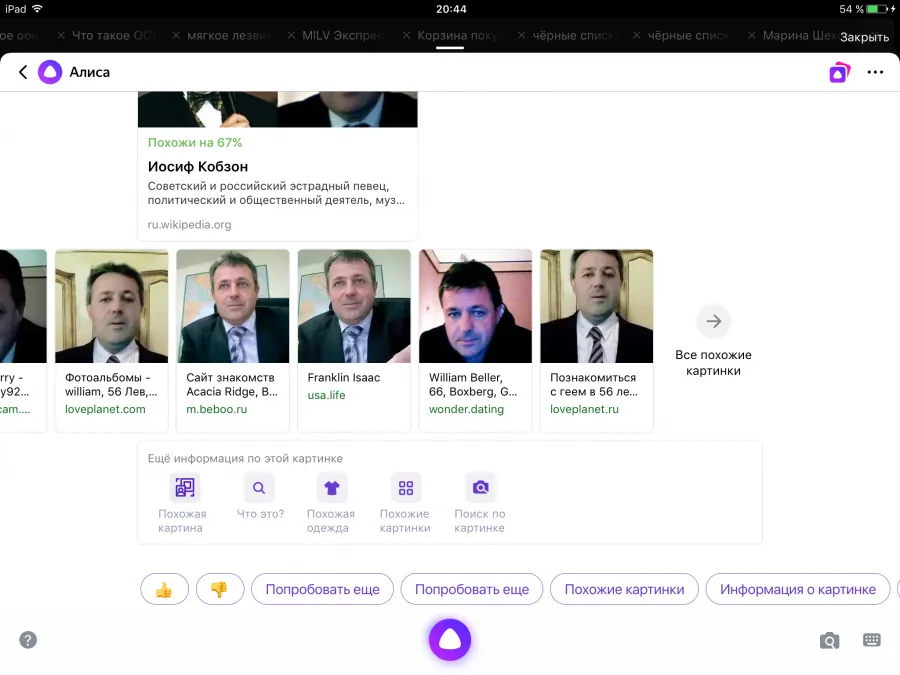The height and width of the screenshot is (675, 900).
Task: Open the loveplanet.com link
Action: [105, 409]
